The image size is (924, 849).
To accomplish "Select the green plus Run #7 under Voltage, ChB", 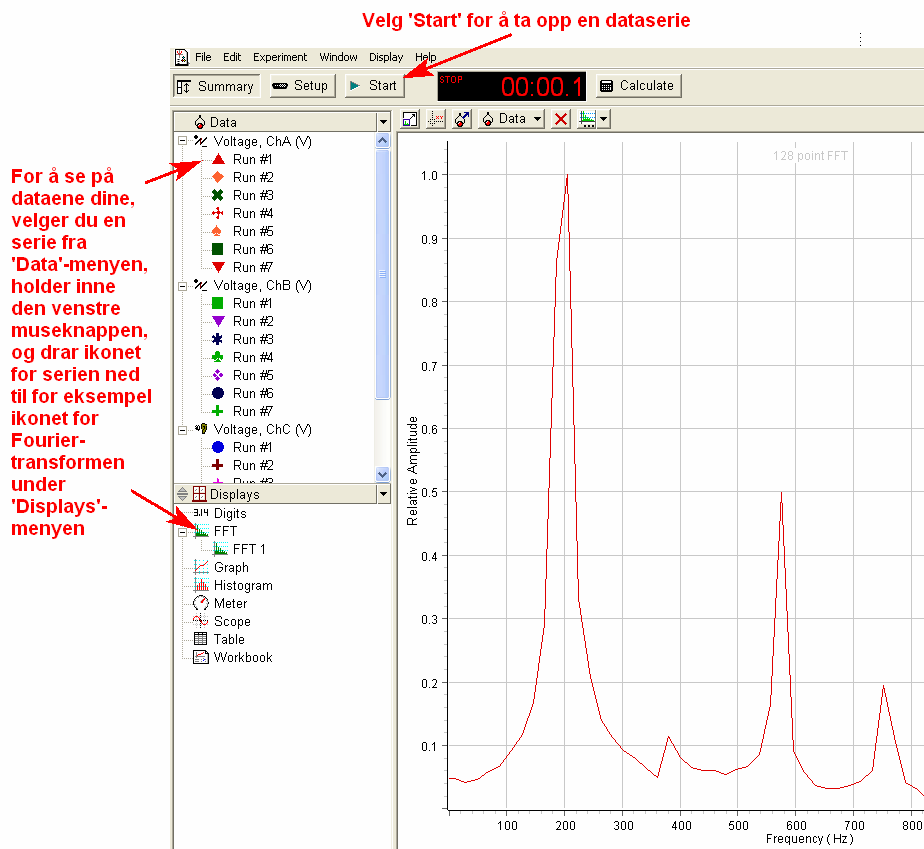I will [243, 411].
